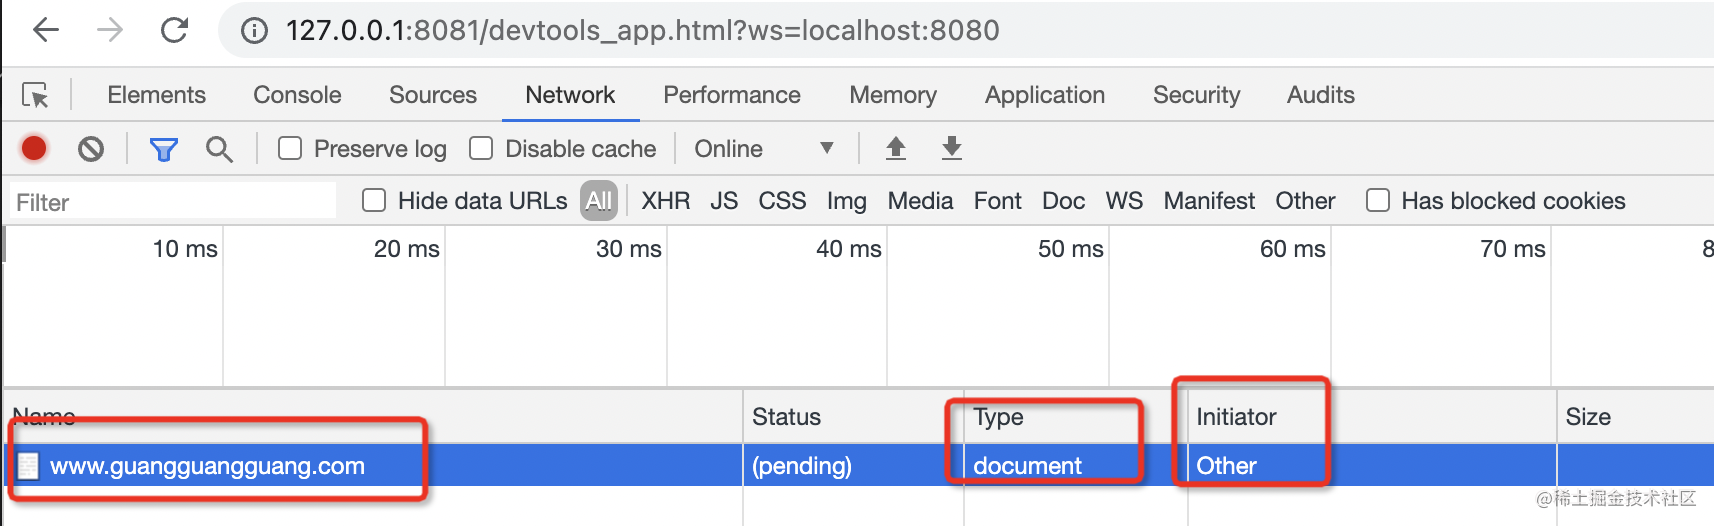Image resolution: width=1714 pixels, height=526 pixels.
Task: Click the export HAR download arrow
Action: (x=952, y=148)
